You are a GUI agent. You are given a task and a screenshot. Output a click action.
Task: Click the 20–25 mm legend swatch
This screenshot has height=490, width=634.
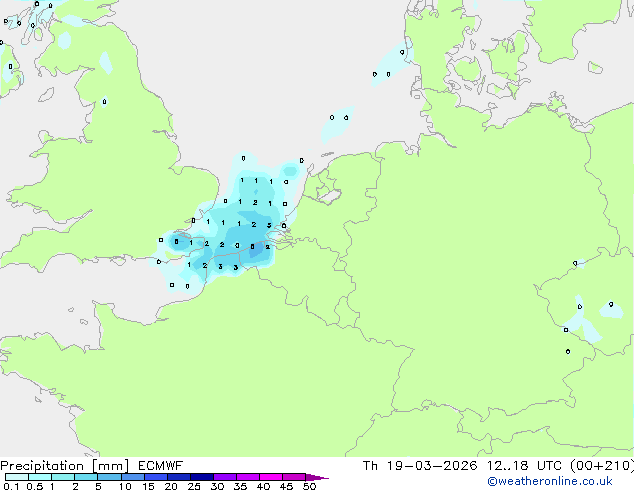point(179,477)
